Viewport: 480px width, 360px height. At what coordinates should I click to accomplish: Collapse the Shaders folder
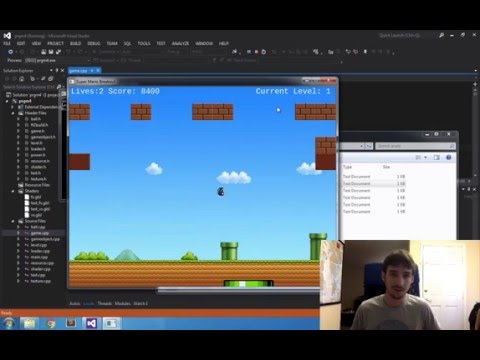[x=13, y=191]
